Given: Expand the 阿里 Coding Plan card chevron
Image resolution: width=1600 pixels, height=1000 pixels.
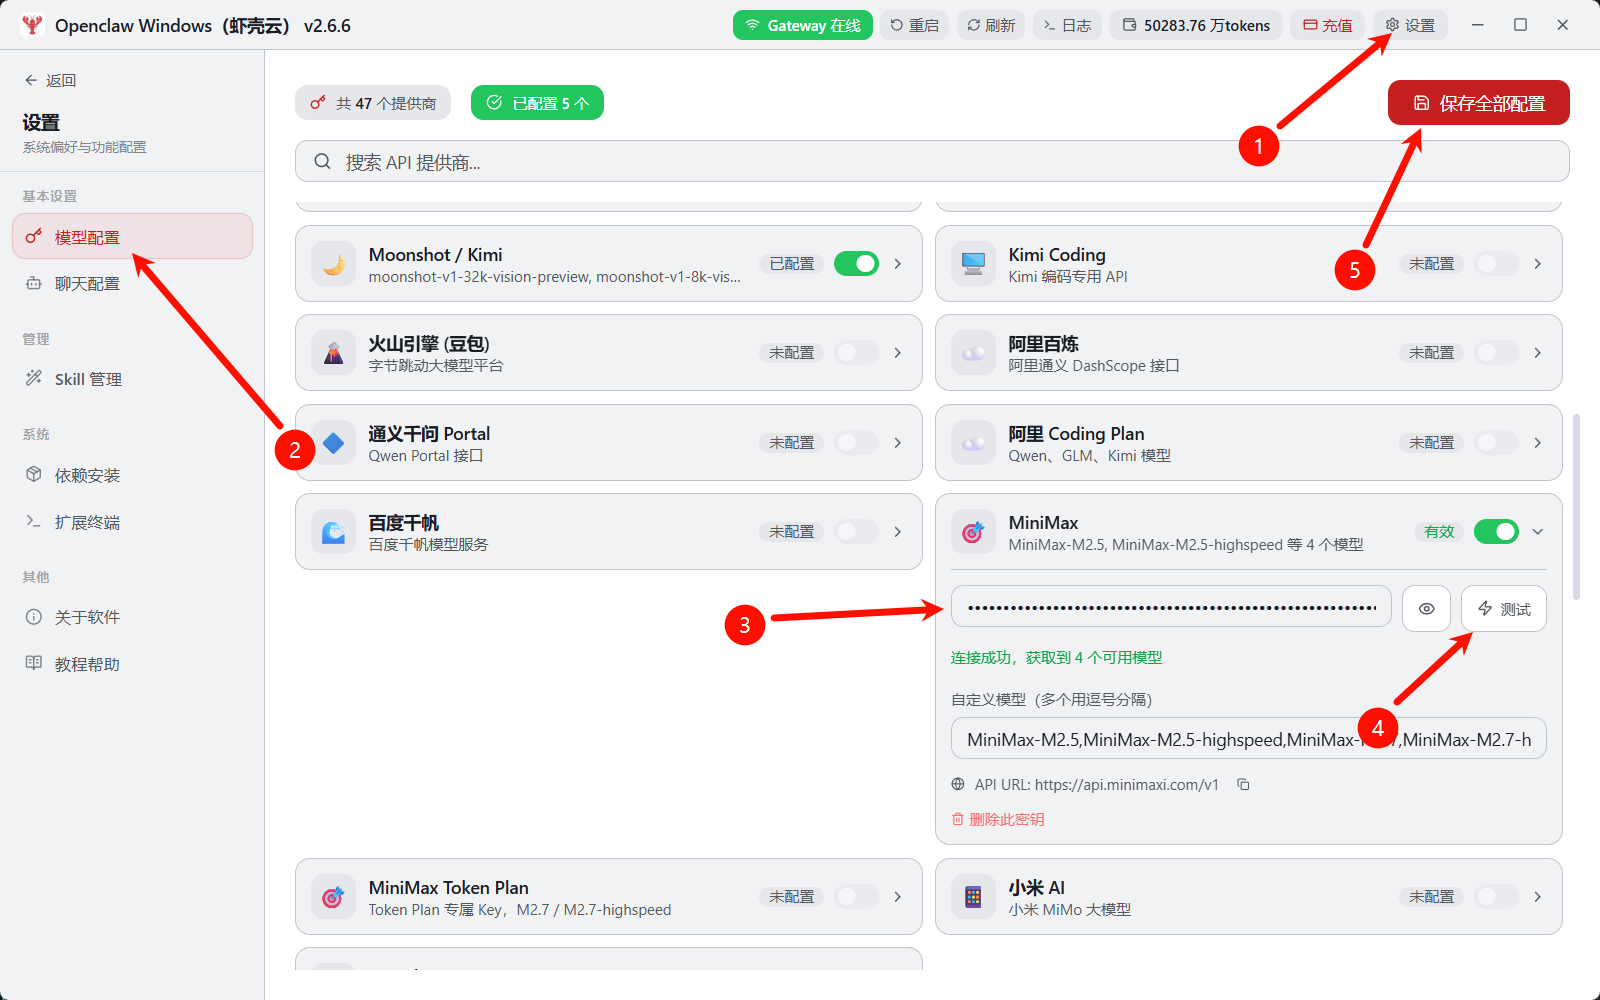Looking at the screenshot, I should coord(1538,443).
